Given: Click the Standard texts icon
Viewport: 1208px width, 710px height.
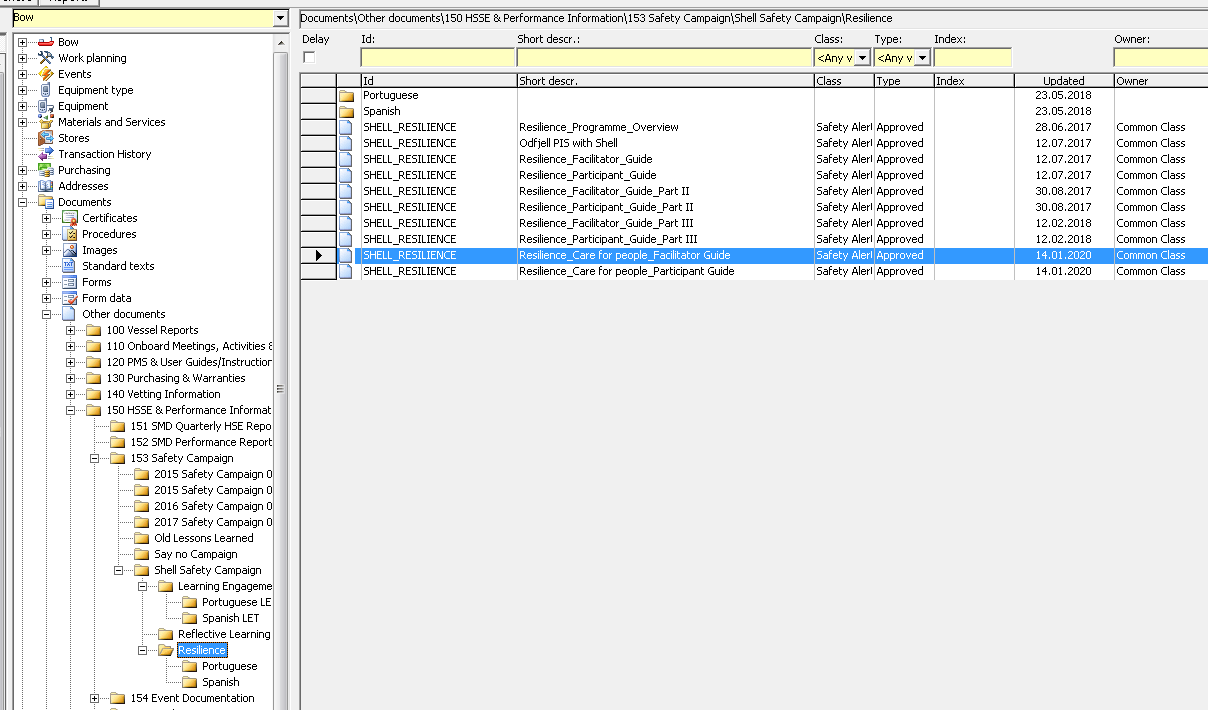Looking at the screenshot, I should [x=69, y=266].
